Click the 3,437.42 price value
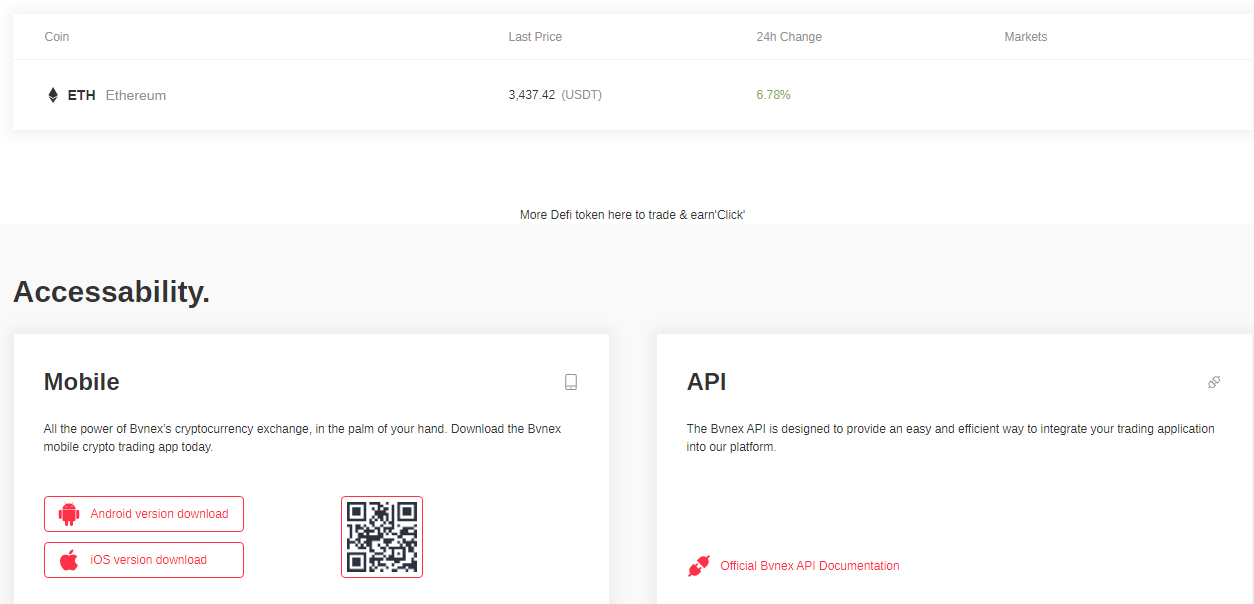 point(532,95)
